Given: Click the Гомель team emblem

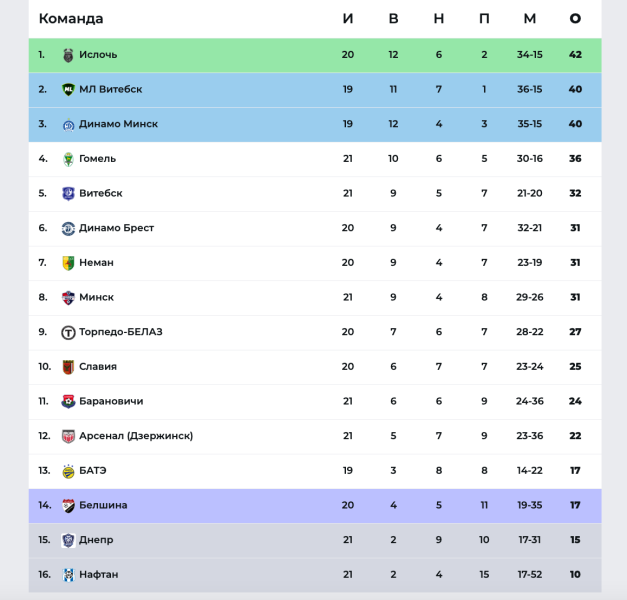Looking at the screenshot, I should pos(68,159).
